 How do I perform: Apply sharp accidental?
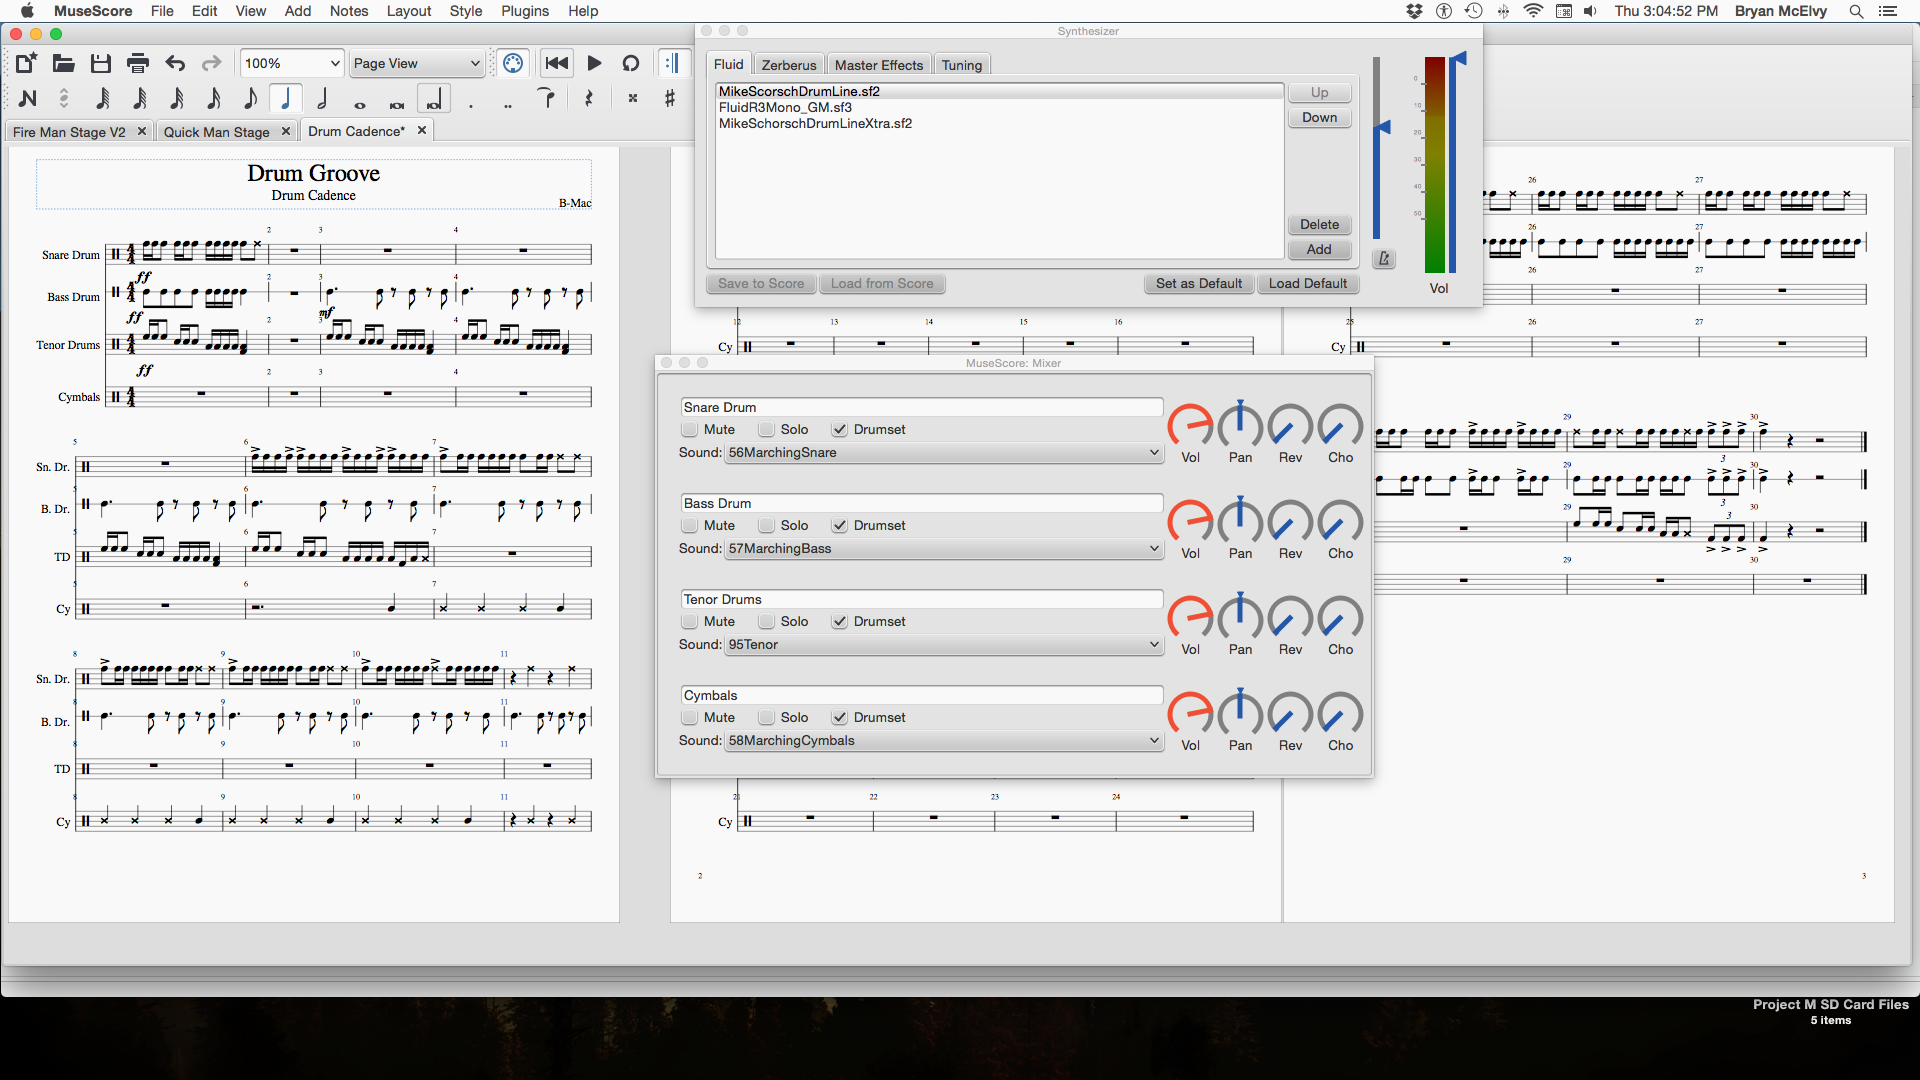(x=670, y=98)
